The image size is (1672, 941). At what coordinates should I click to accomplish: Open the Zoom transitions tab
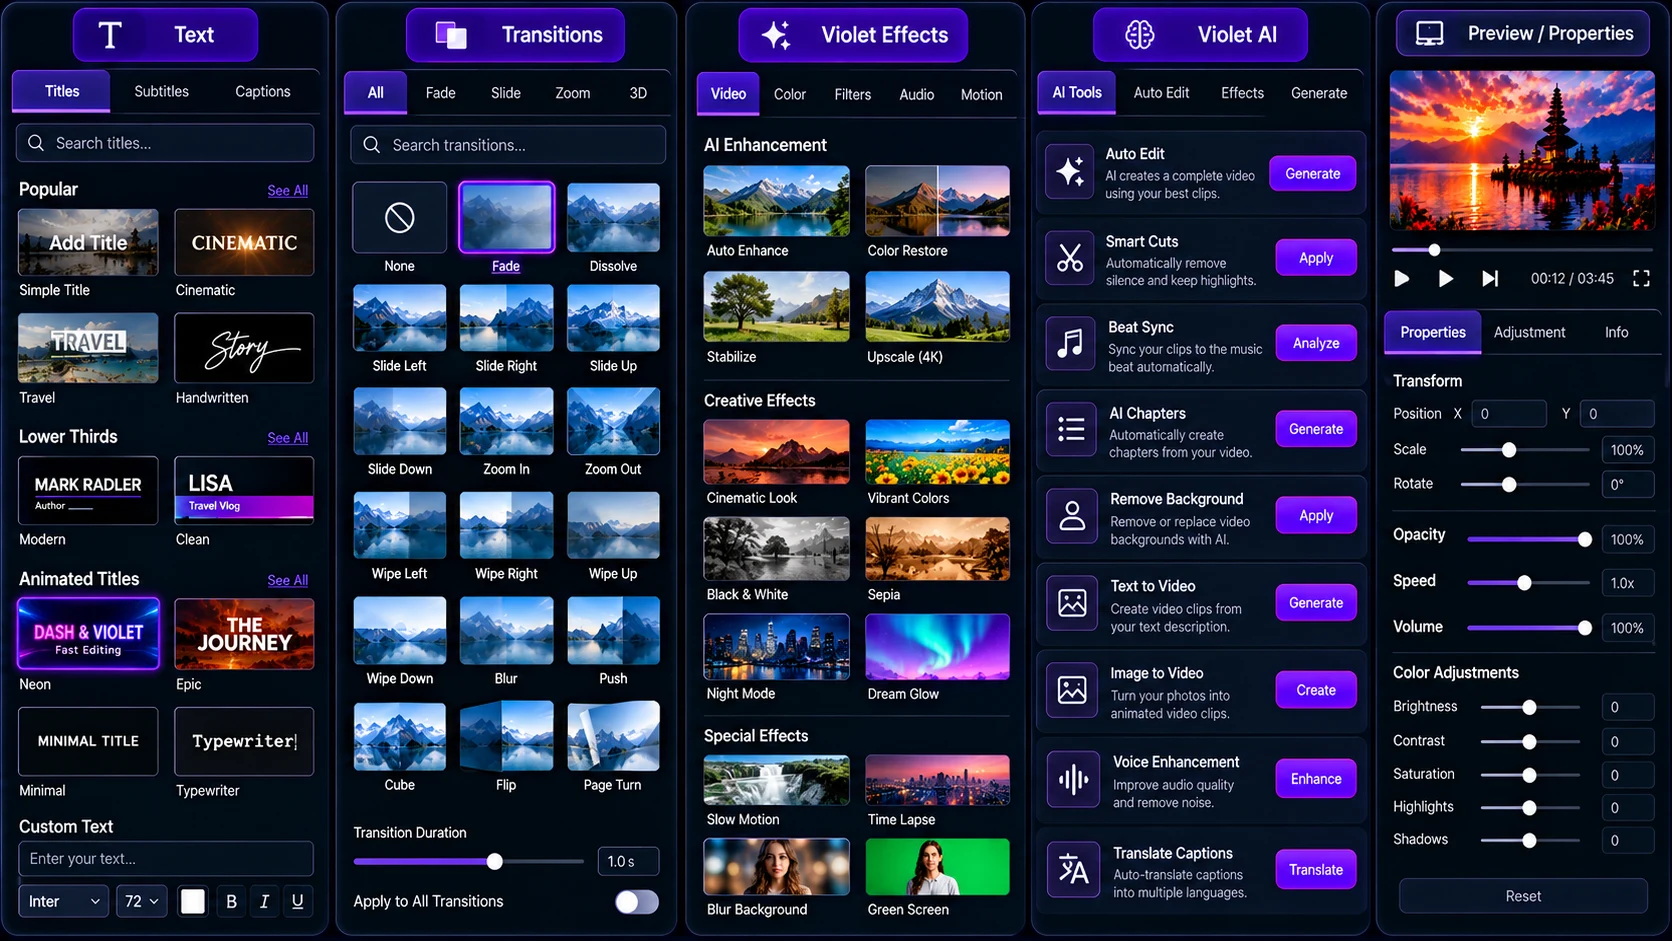click(x=572, y=93)
